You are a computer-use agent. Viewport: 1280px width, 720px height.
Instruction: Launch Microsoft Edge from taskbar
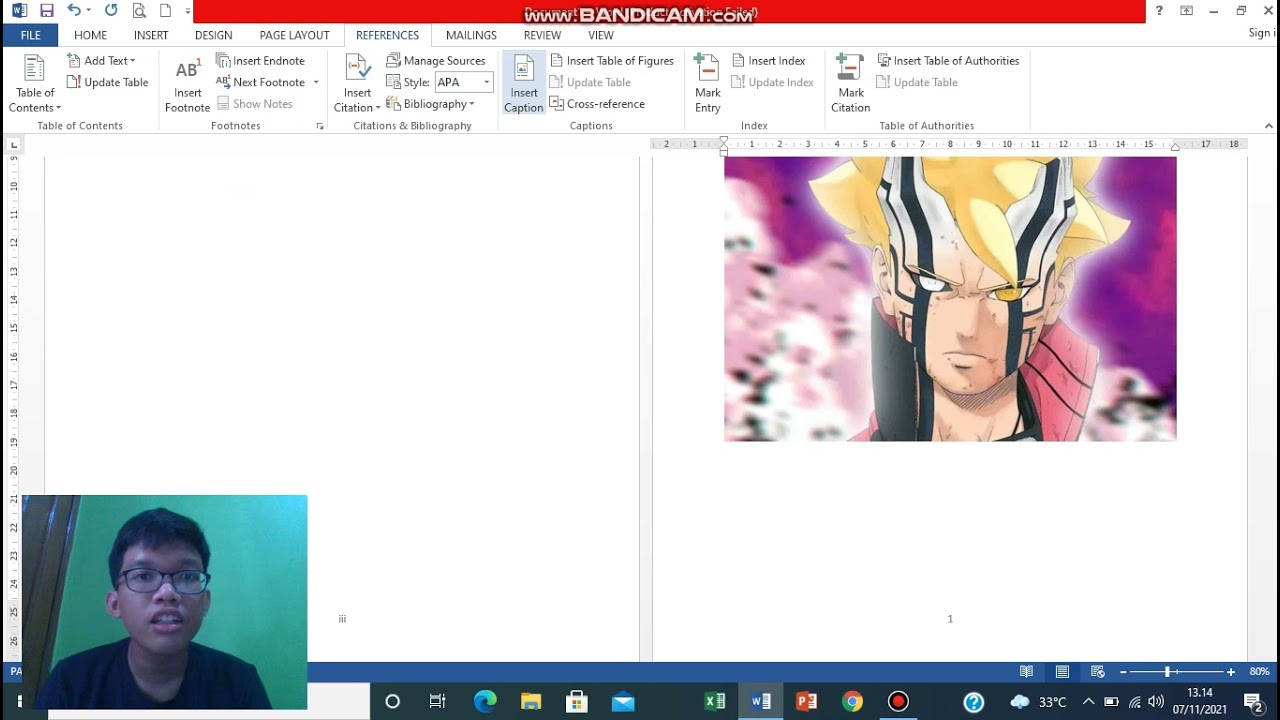(x=485, y=702)
